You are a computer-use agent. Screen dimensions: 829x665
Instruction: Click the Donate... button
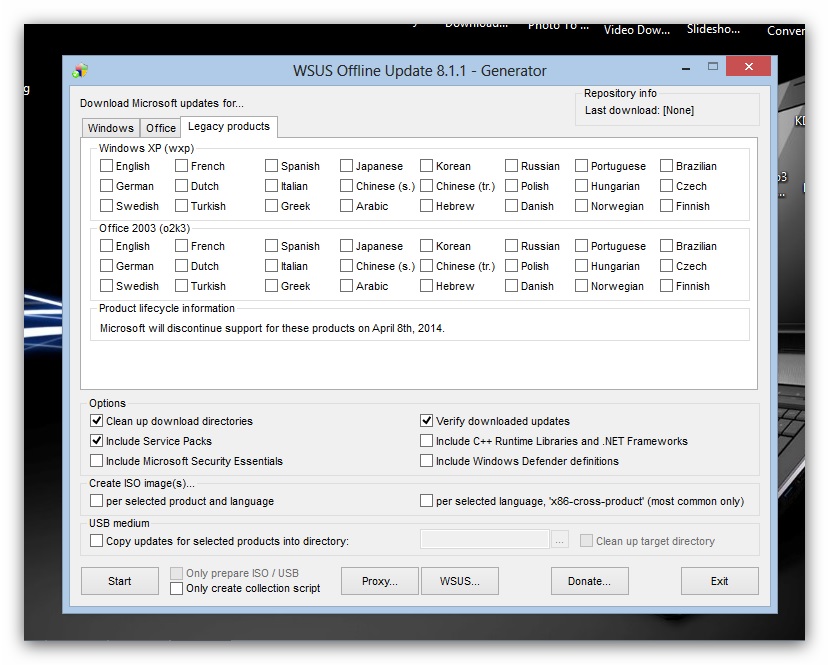[589, 581]
